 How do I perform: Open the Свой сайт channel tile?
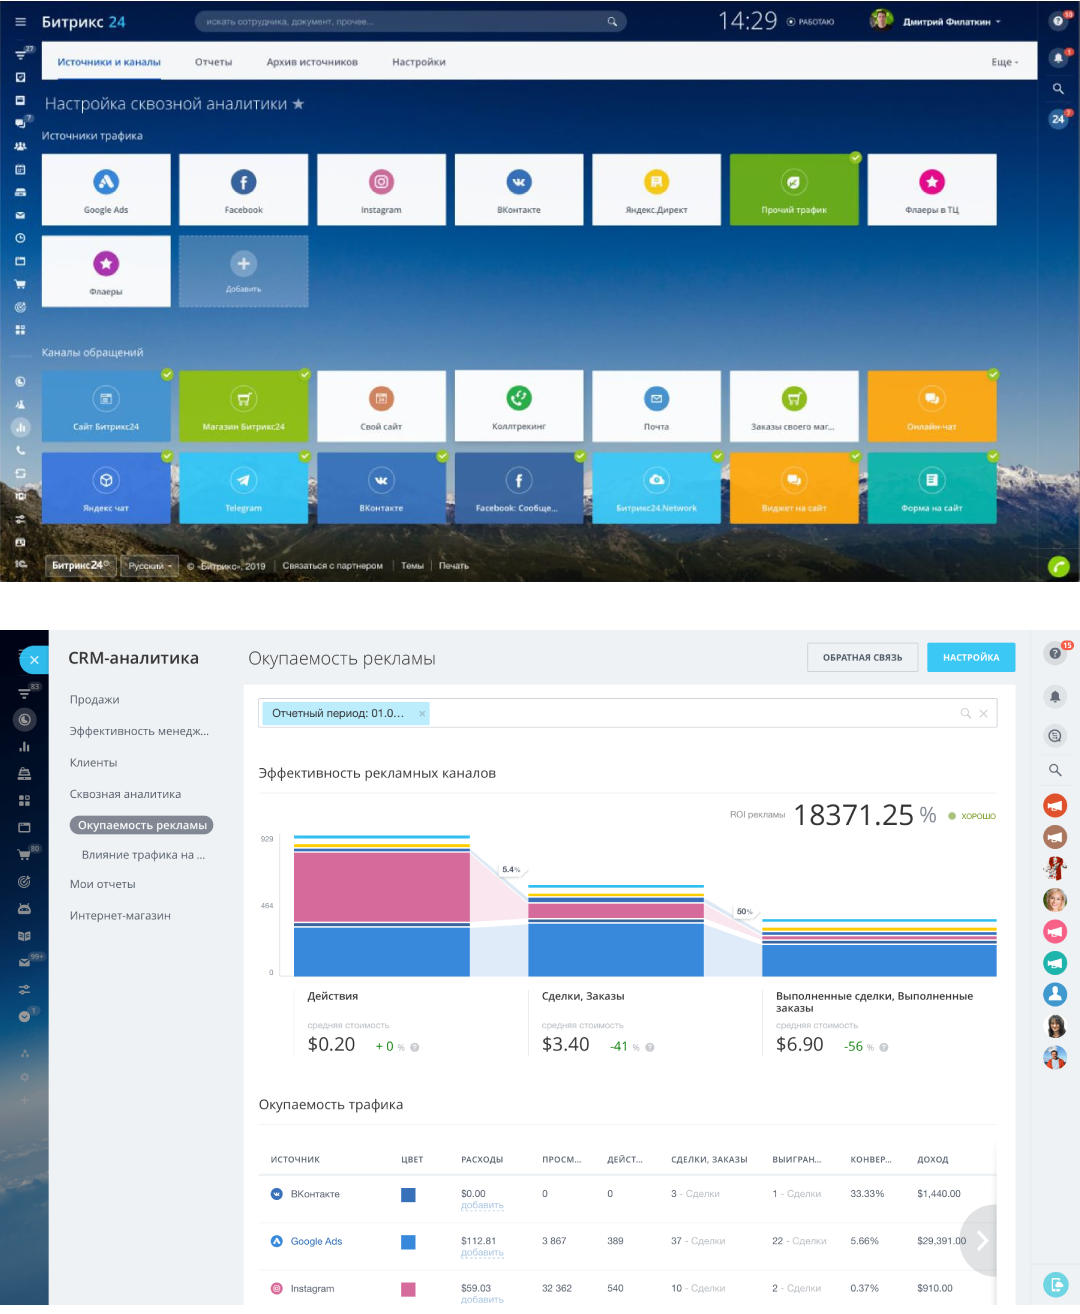(381, 406)
